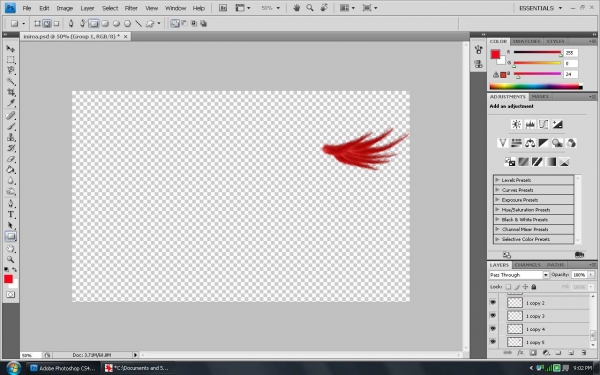Select the Clone Stamp tool
This screenshot has height=375, width=600.
coord(11,137)
